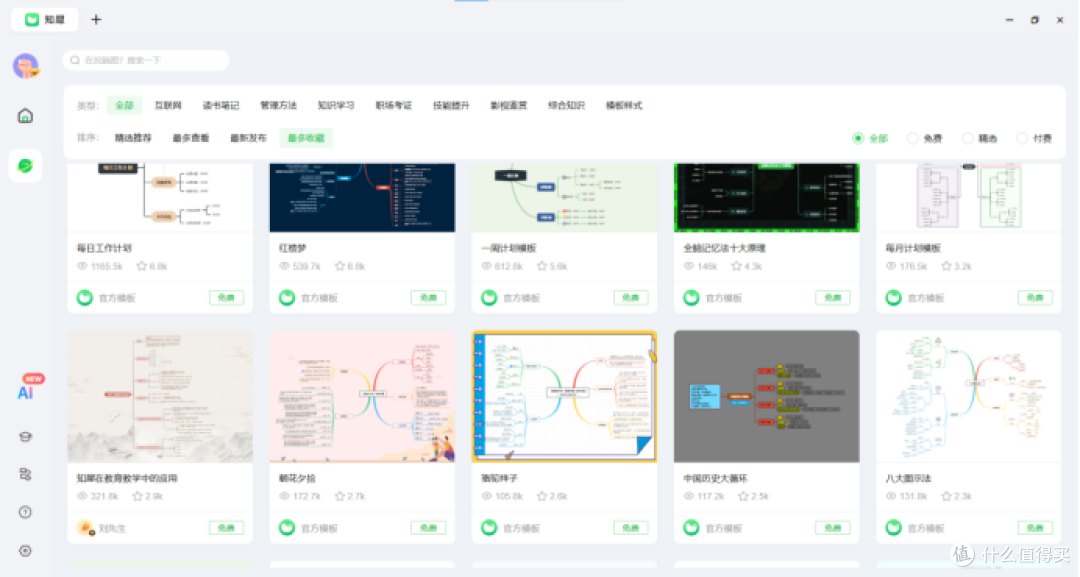
Task: Select the 免费 radio filter
Action: [913, 138]
